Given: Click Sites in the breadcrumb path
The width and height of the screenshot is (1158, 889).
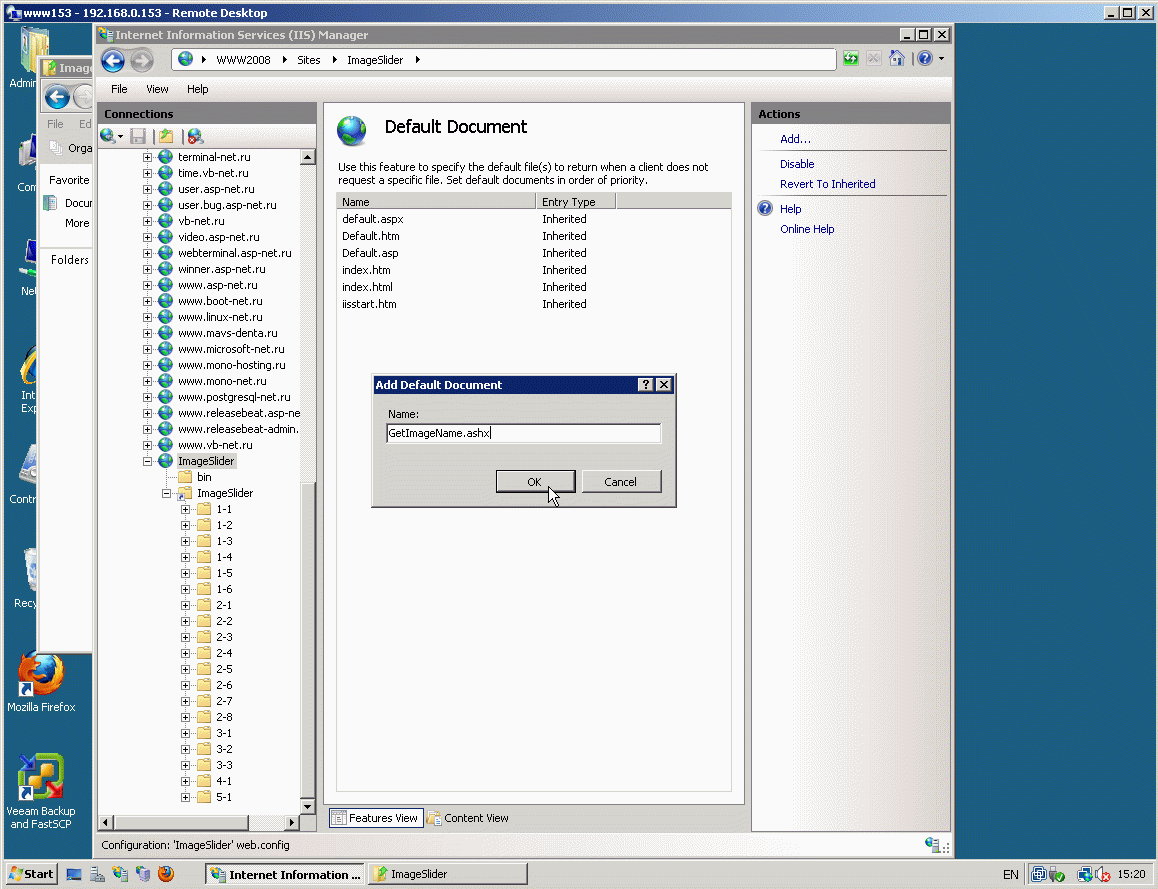Looking at the screenshot, I should (x=309, y=60).
